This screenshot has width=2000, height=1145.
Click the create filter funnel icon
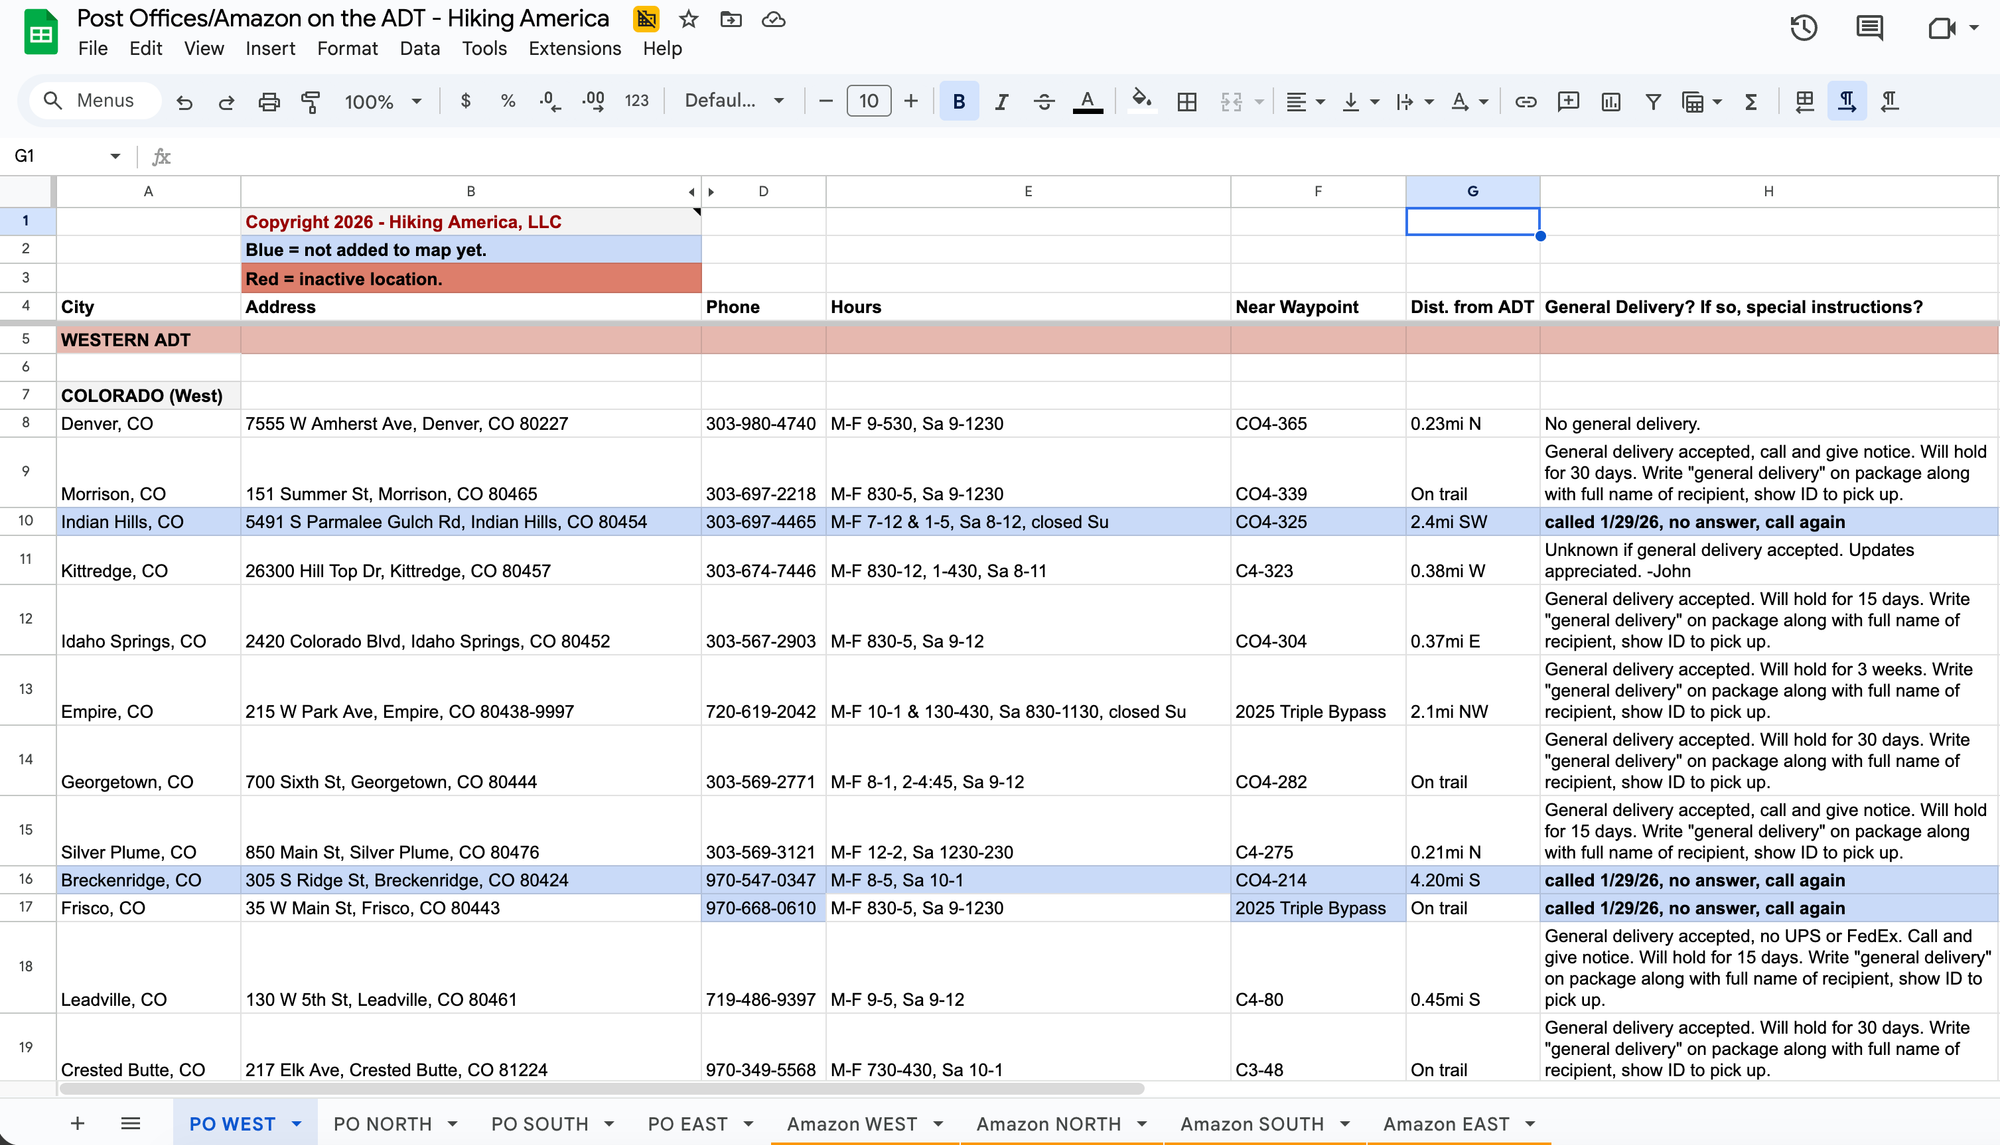point(1653,101)
